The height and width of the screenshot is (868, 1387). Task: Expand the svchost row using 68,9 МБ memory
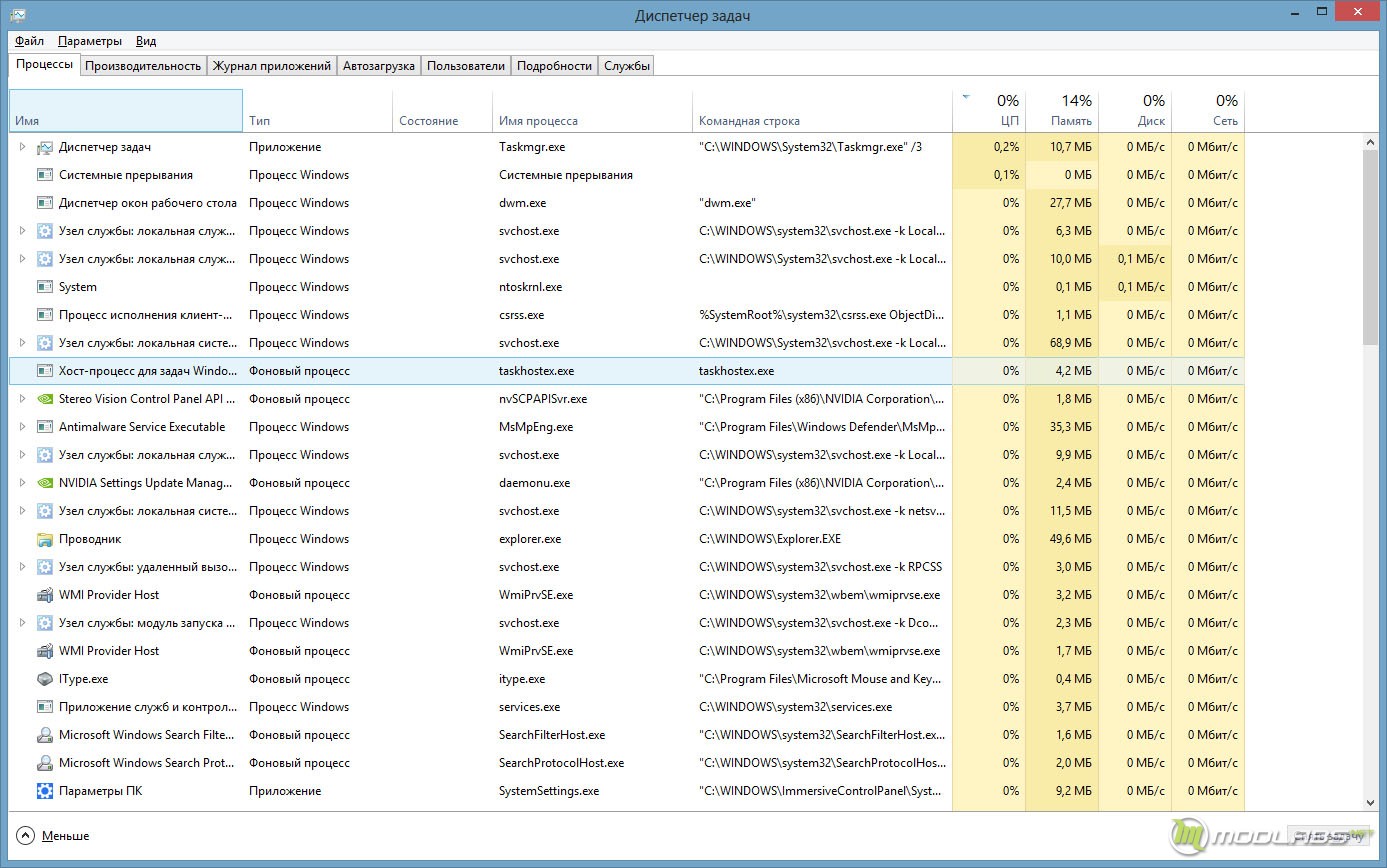(23, 343)
